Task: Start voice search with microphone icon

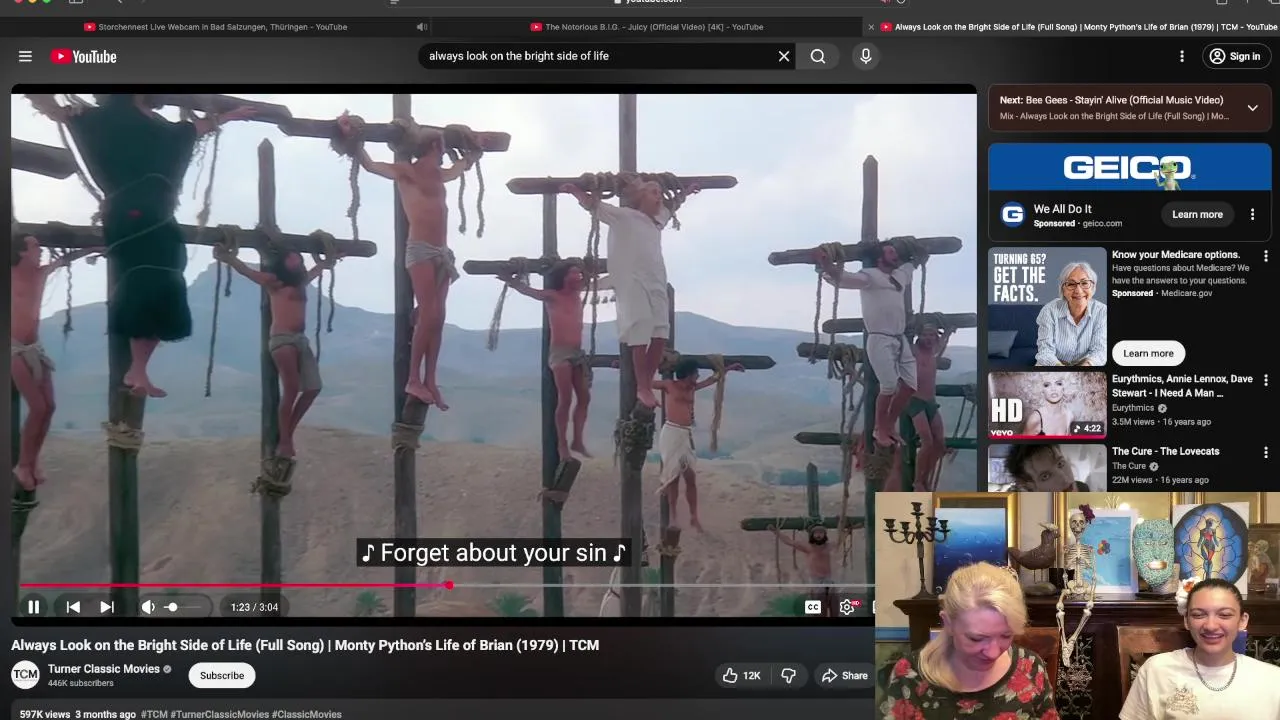Action: tap(866, 56)
